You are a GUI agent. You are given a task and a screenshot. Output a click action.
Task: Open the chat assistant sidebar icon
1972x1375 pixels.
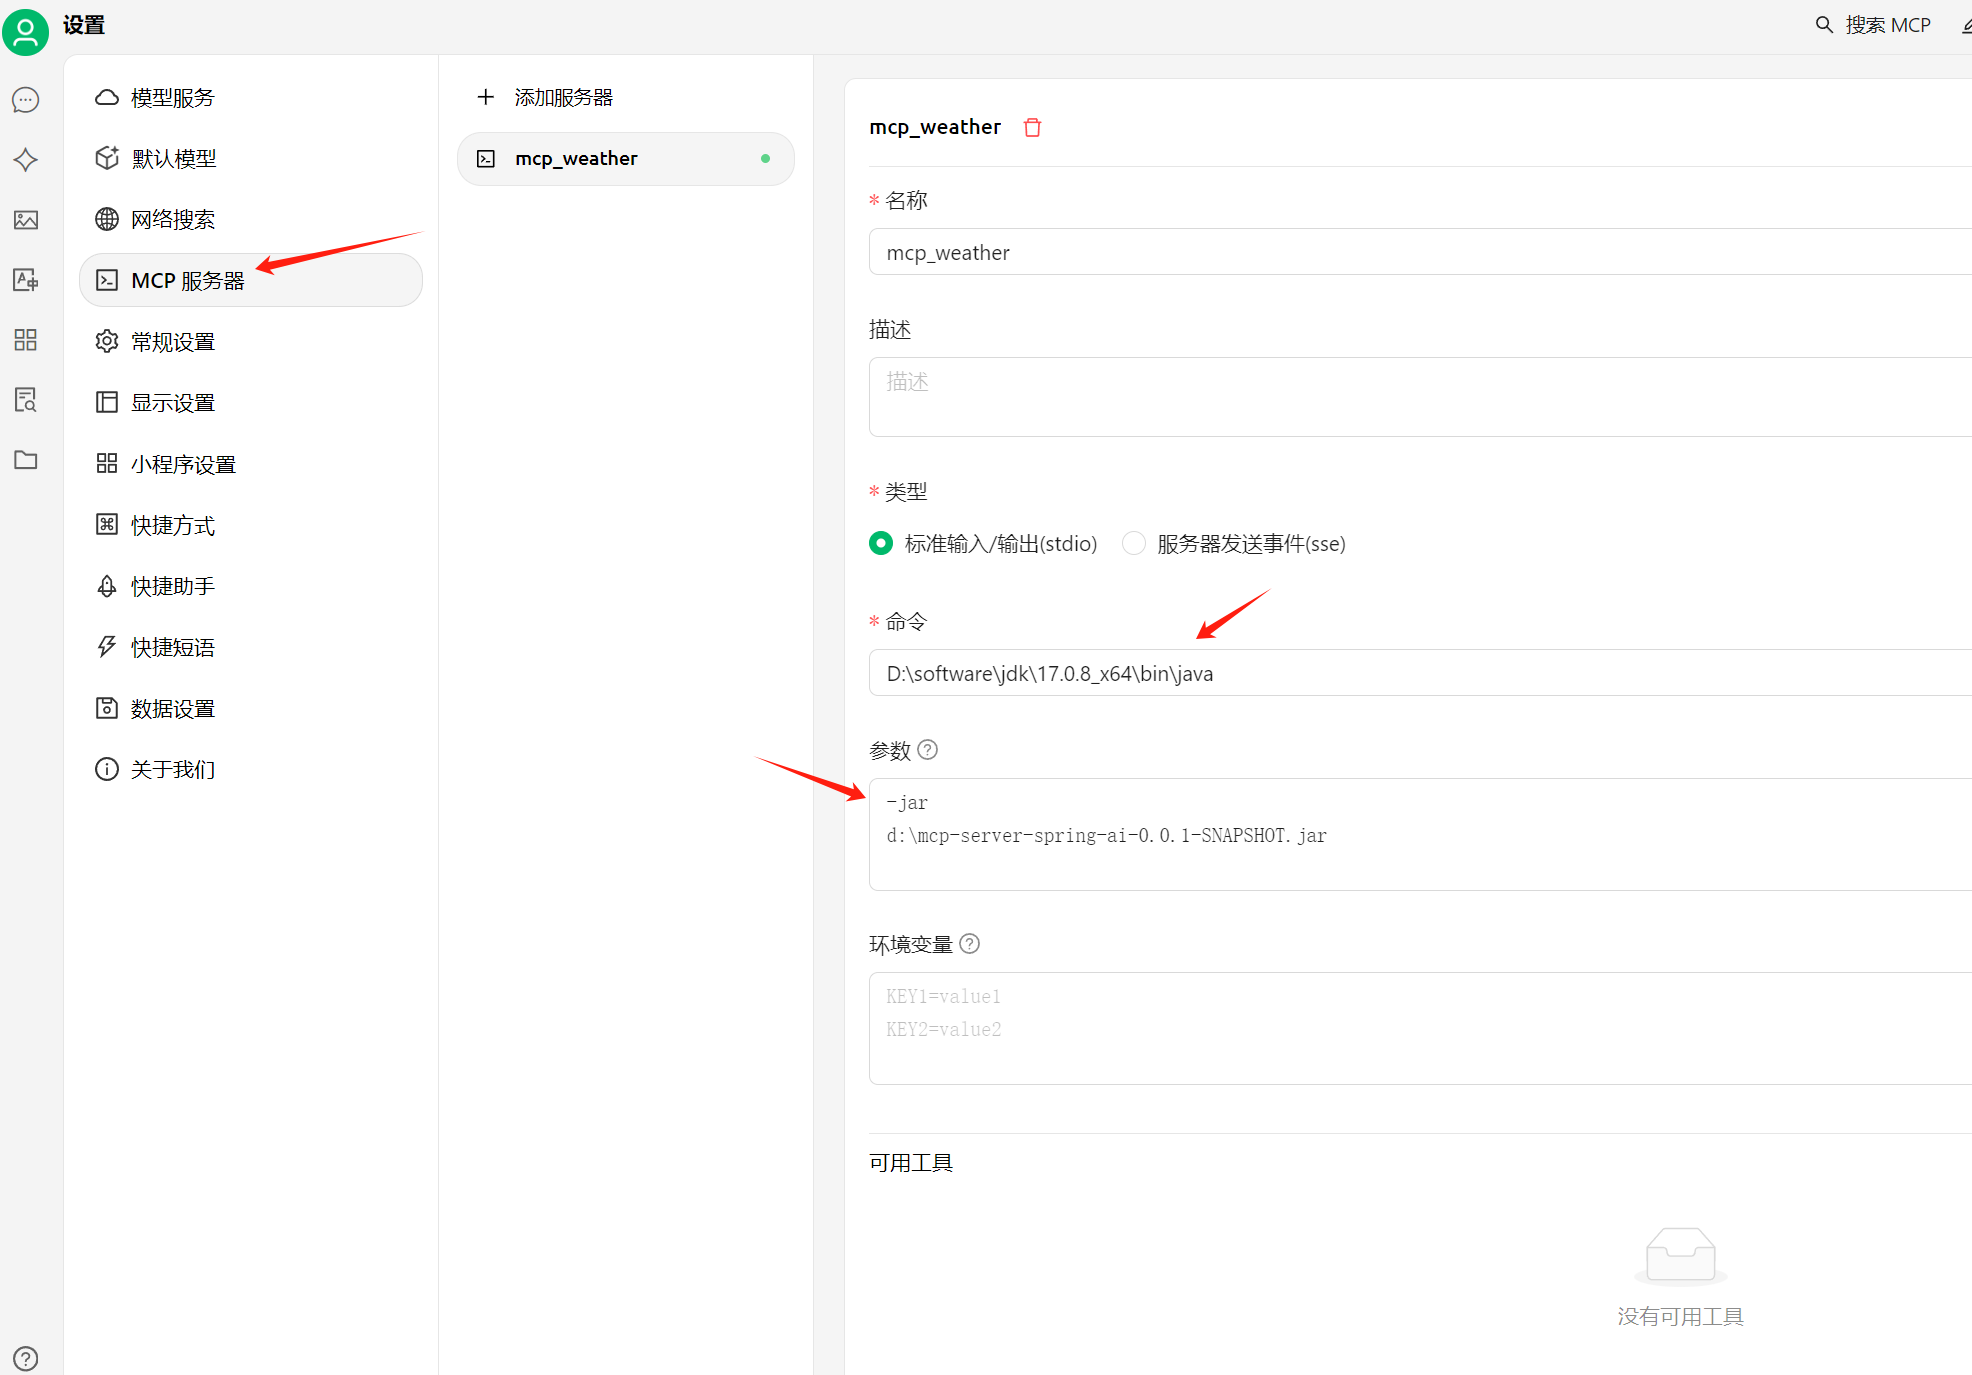coord(26,100)
